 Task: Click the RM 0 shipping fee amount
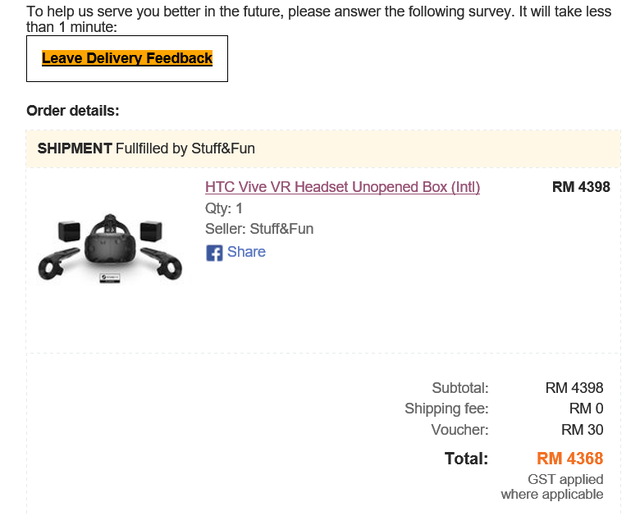(x=586, y=408)
